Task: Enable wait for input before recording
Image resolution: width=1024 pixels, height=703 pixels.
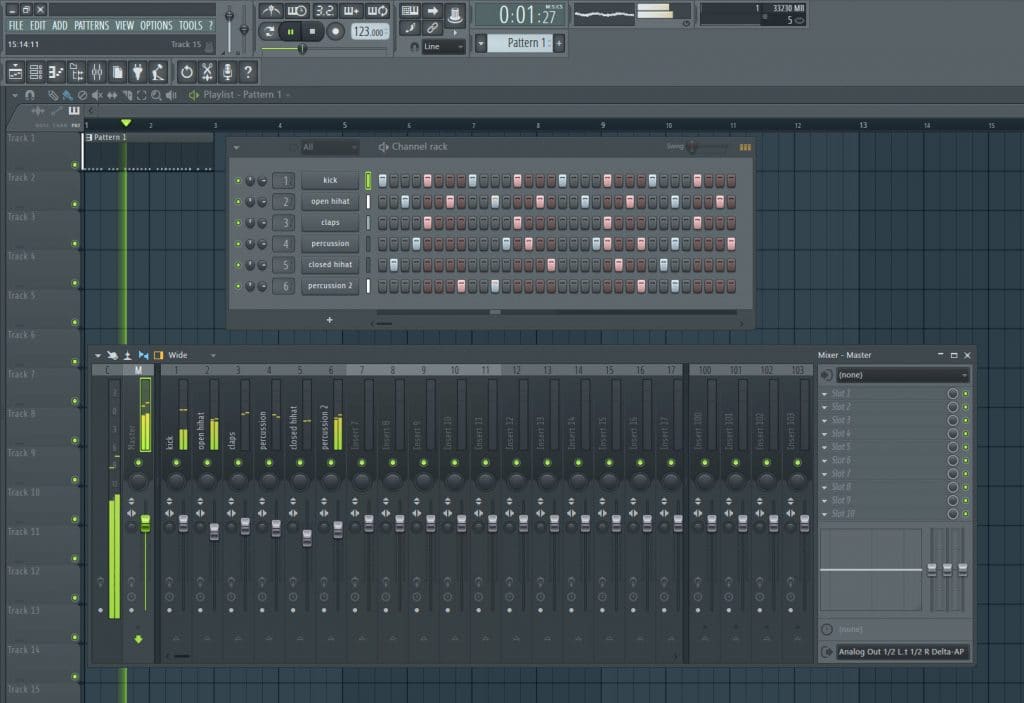Action: (x=297, y=11)
